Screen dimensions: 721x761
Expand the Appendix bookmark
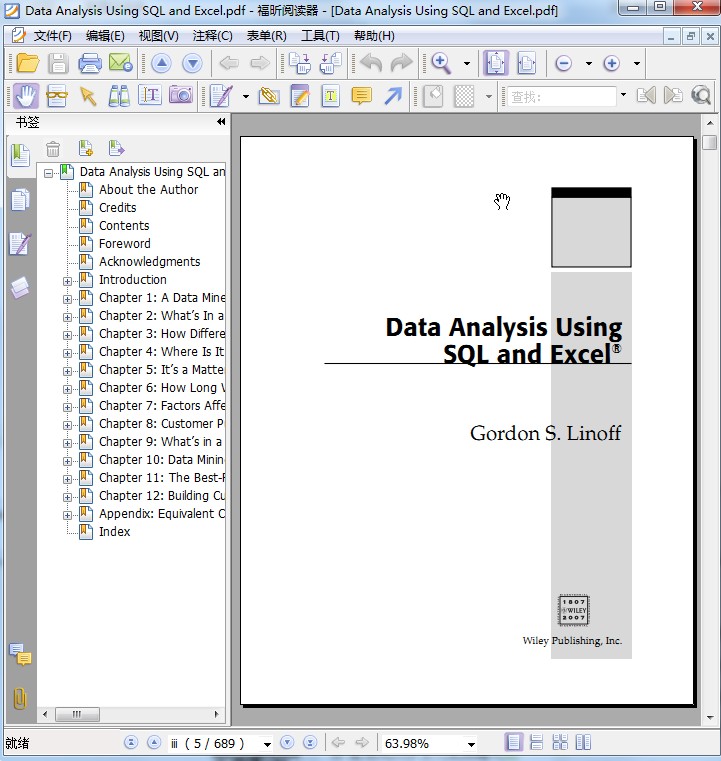coord(67,515)
